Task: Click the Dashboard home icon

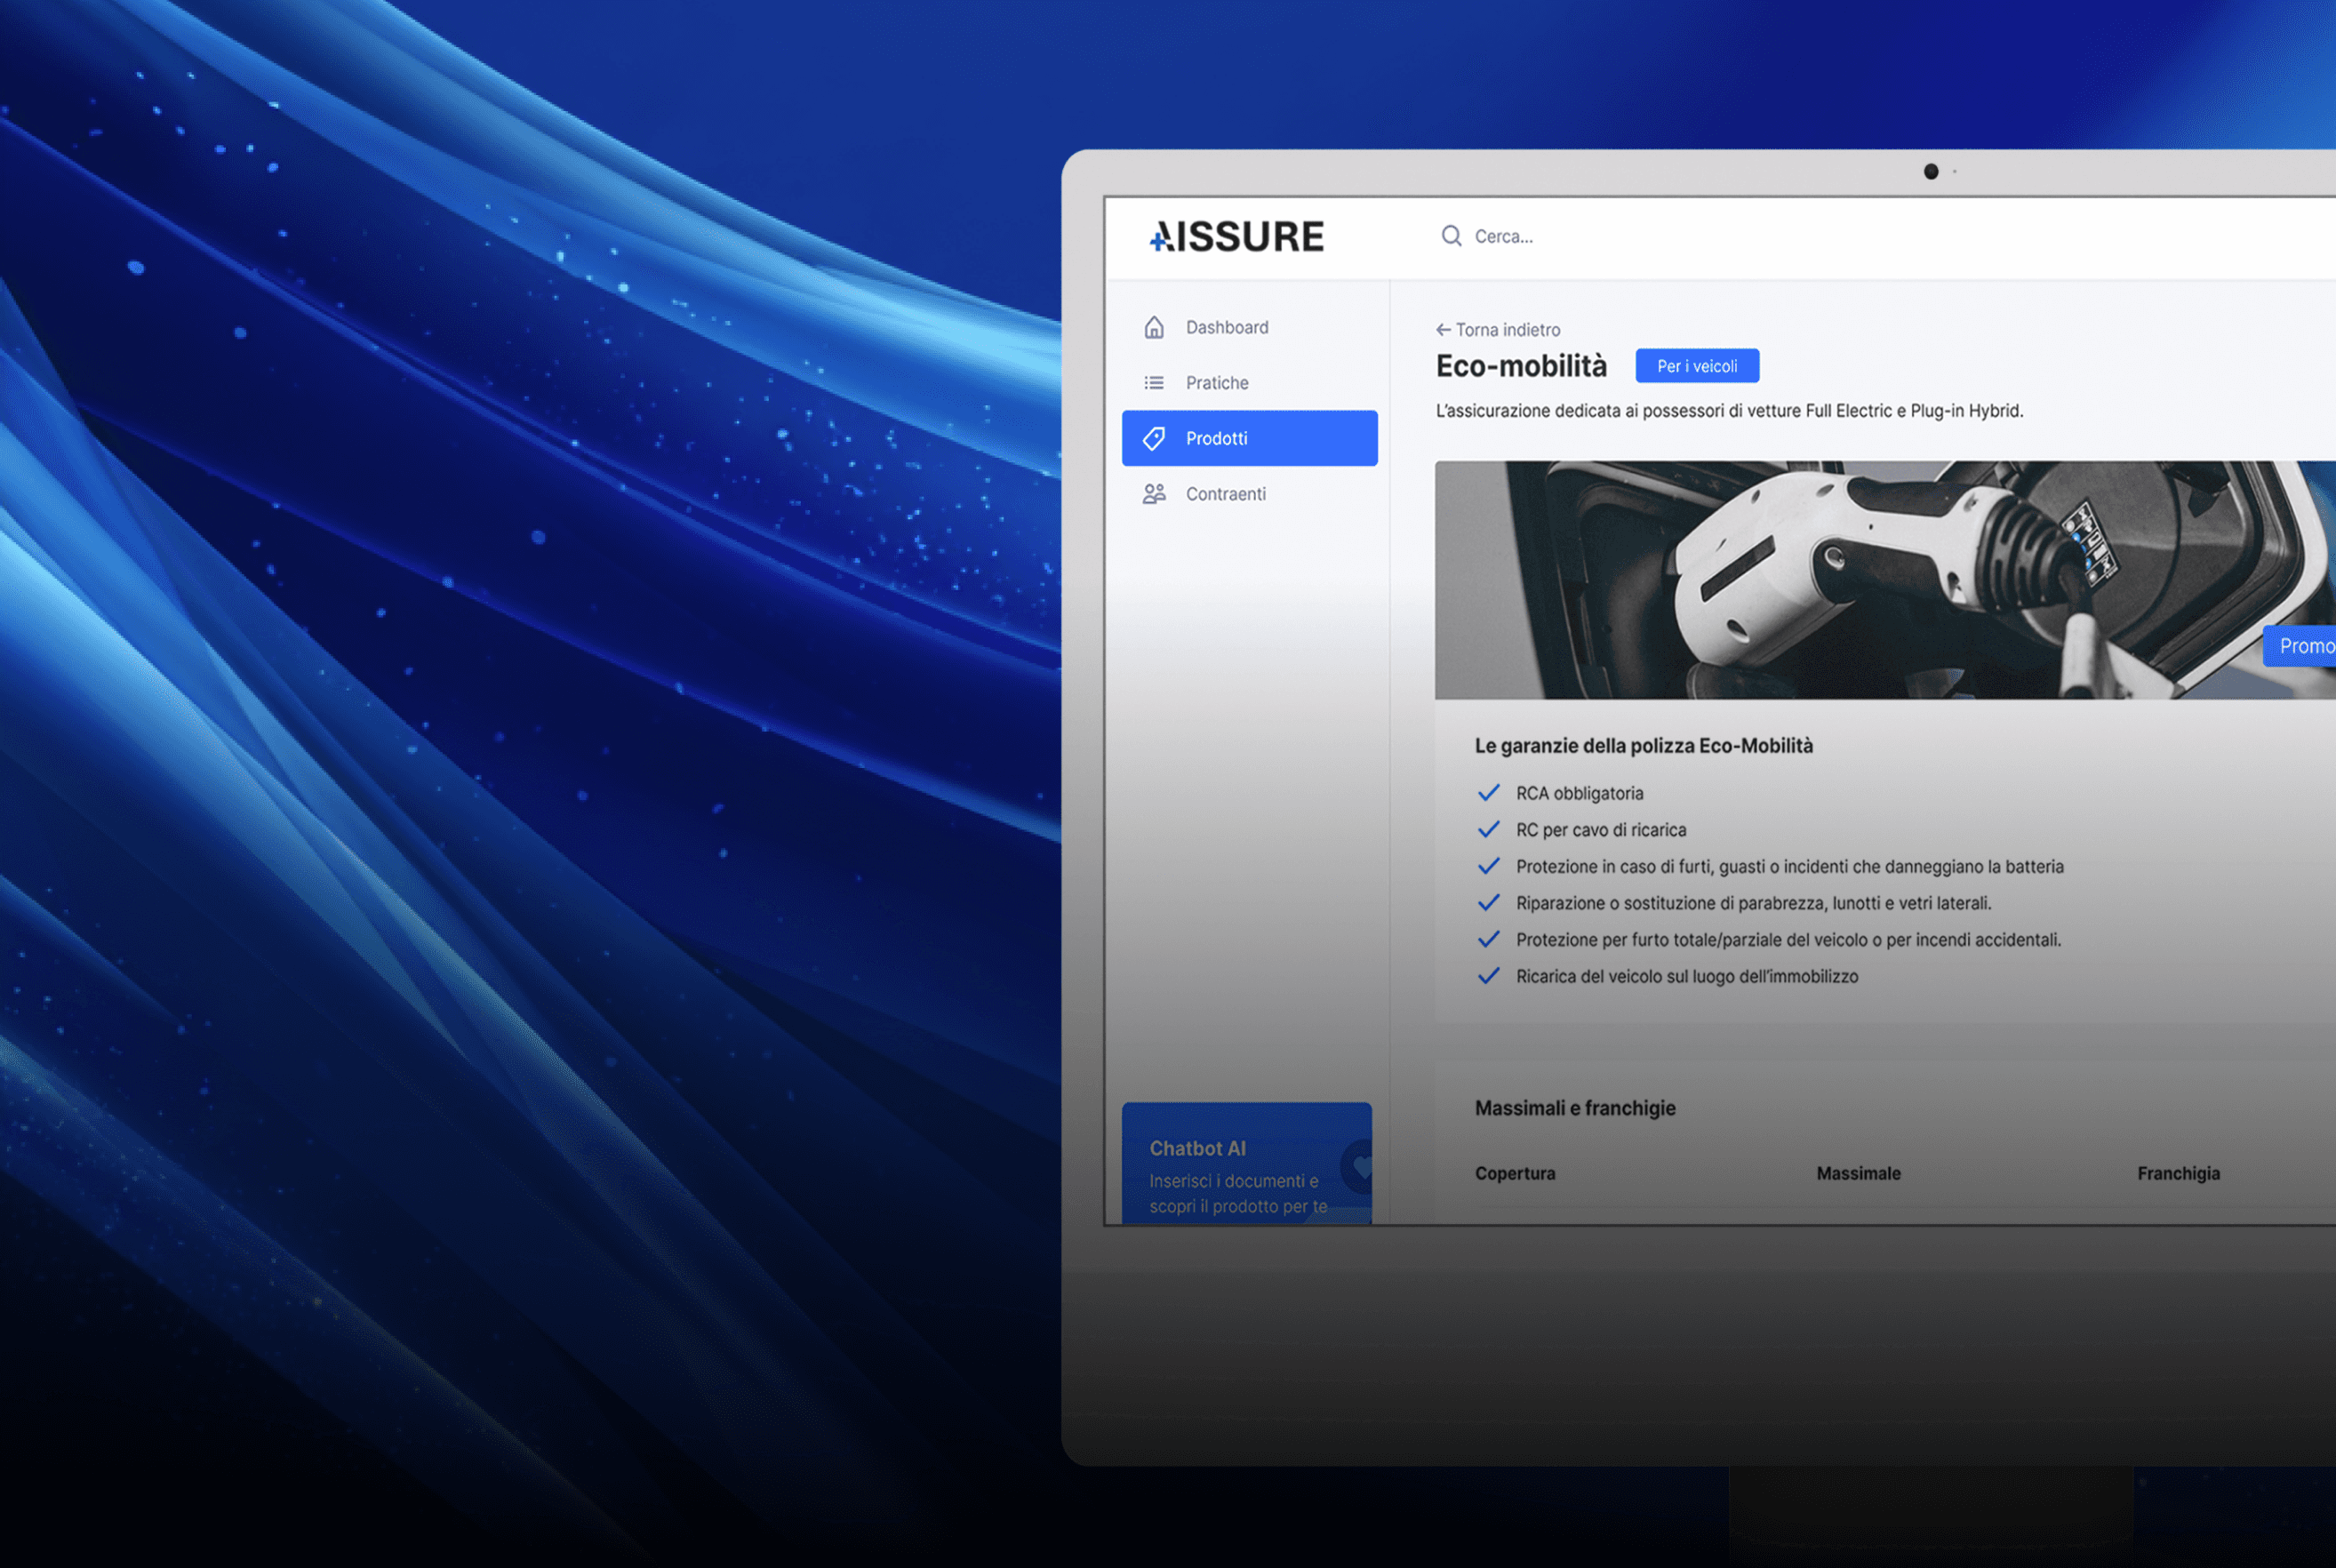Action: coord(1154,327)
